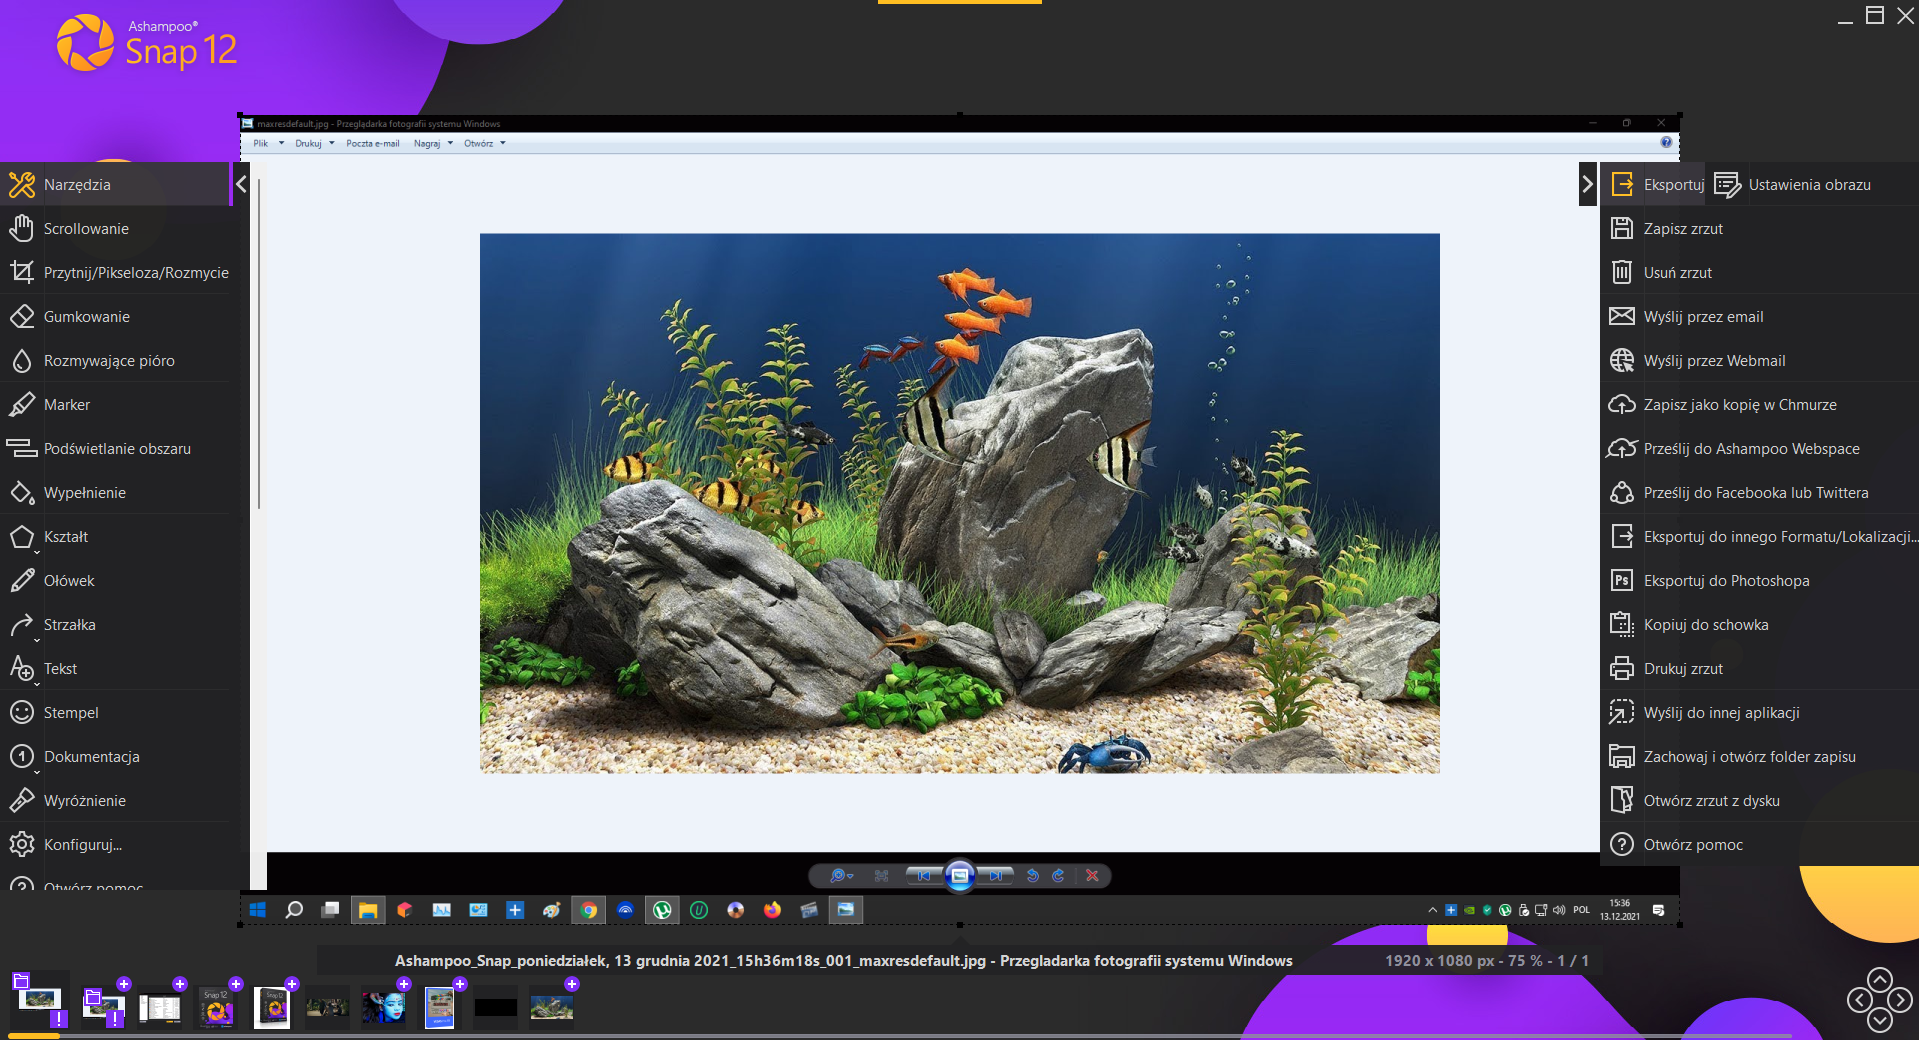1919x1040 pixels.
Task: Activate the Gumkowanie eraser tool
Action: pyautogui.click(x=115, y=317)
